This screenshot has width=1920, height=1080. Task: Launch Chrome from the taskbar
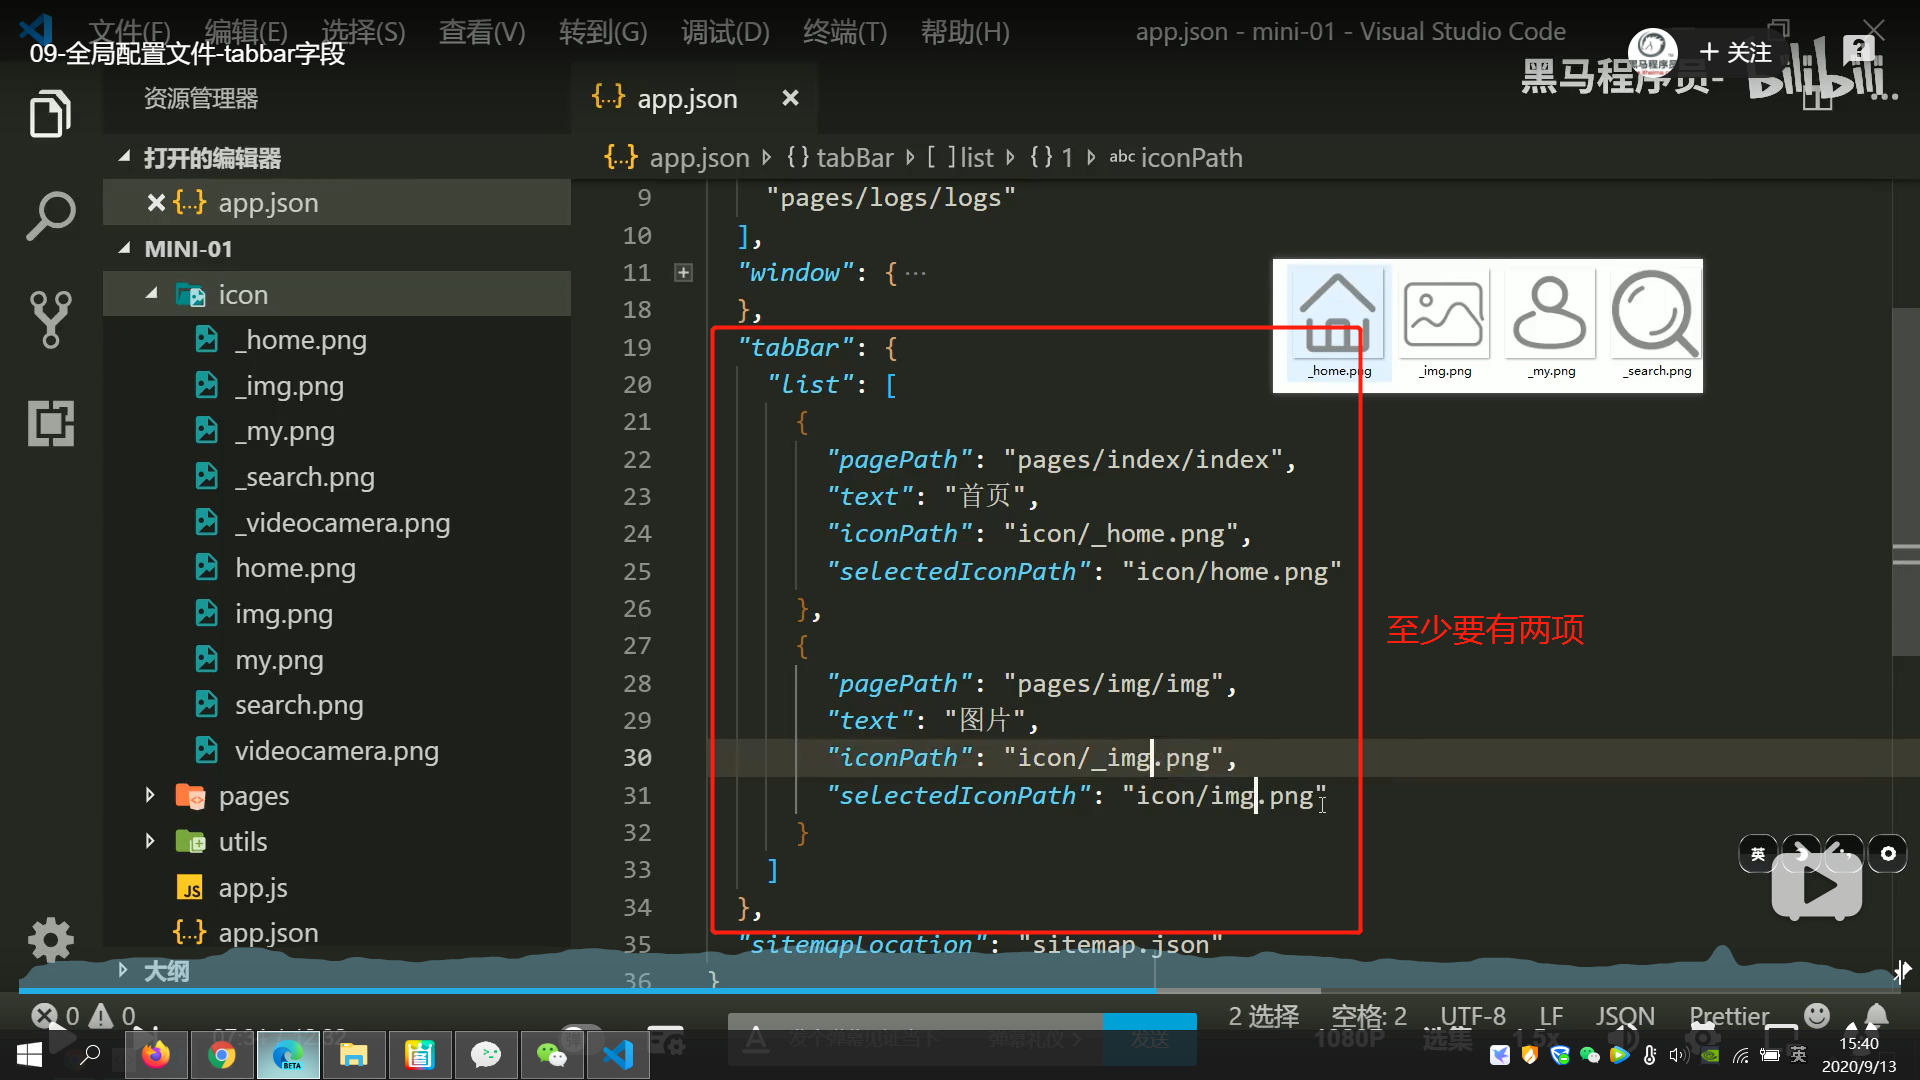(x=222, y=1055)
